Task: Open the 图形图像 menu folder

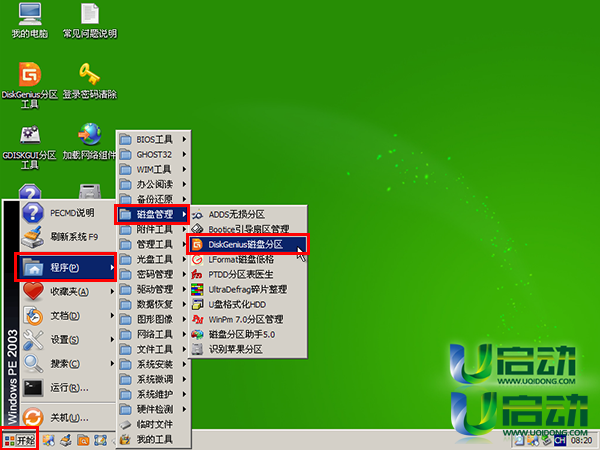Action: click(x=153, y=319)
